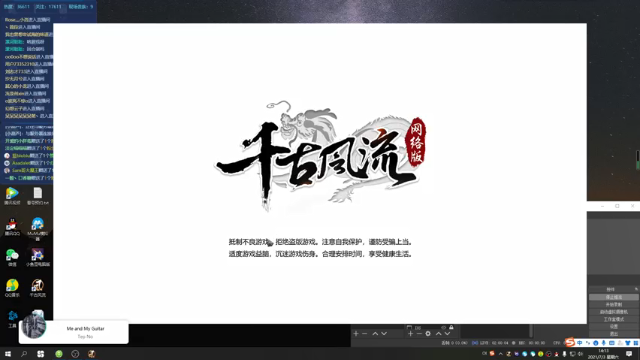Move scene up in OBS scenes list
640x360 pixels.
click(x=375, y=333)
